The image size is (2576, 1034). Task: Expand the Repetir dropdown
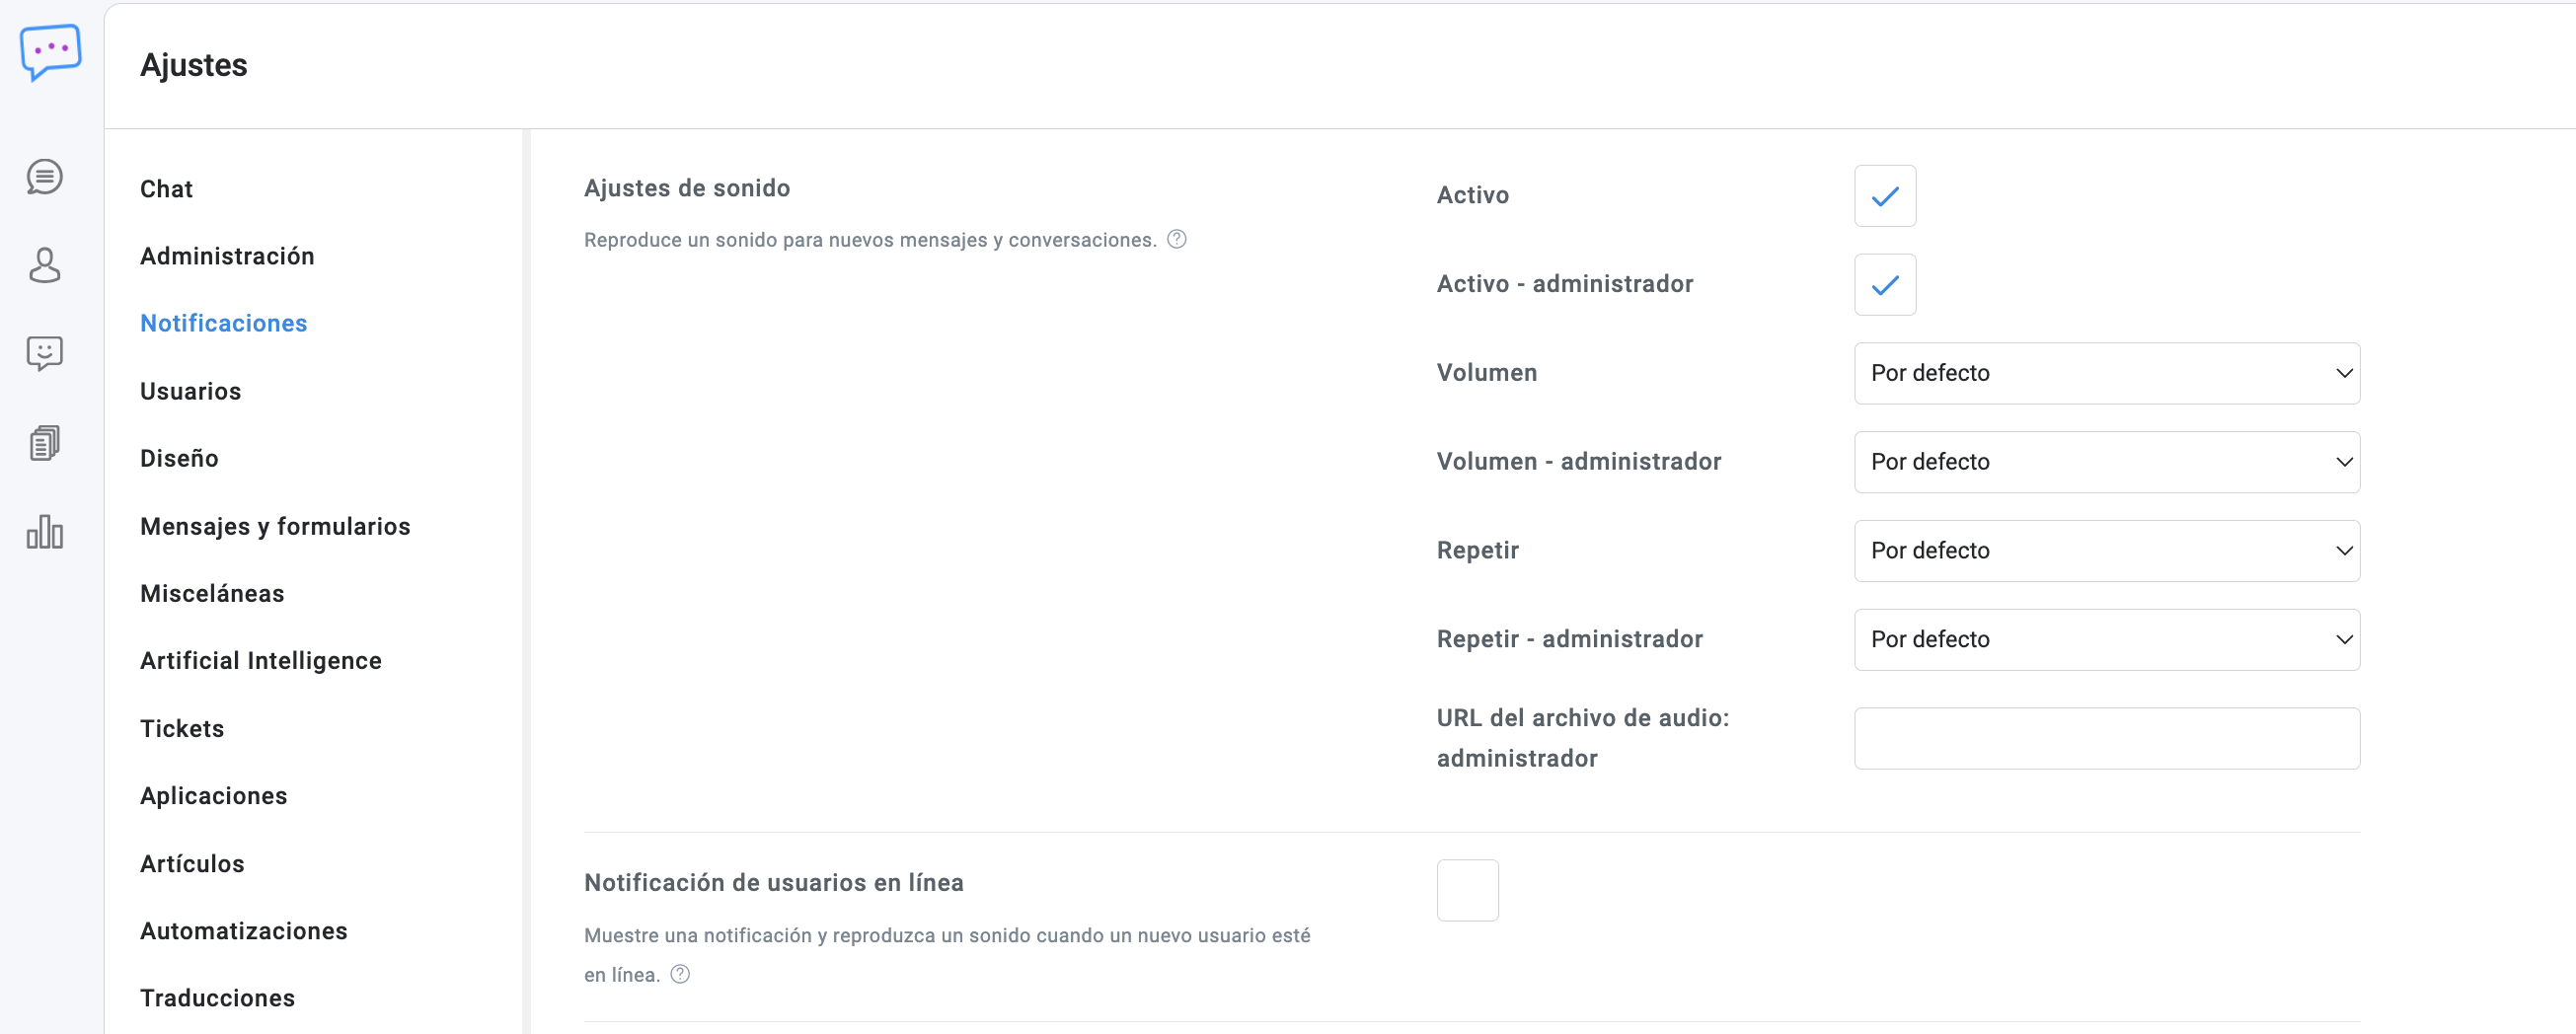pyautogui.click(x=2106, y=551)
